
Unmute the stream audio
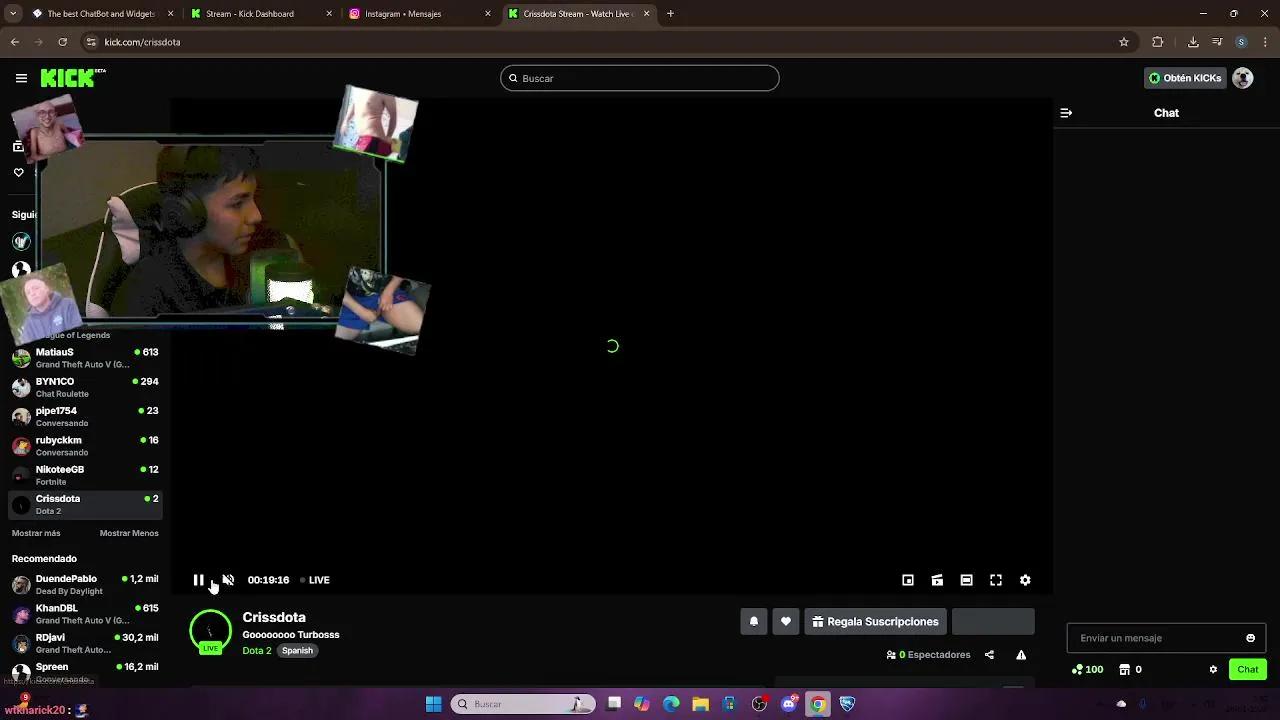tap(228, 580)
